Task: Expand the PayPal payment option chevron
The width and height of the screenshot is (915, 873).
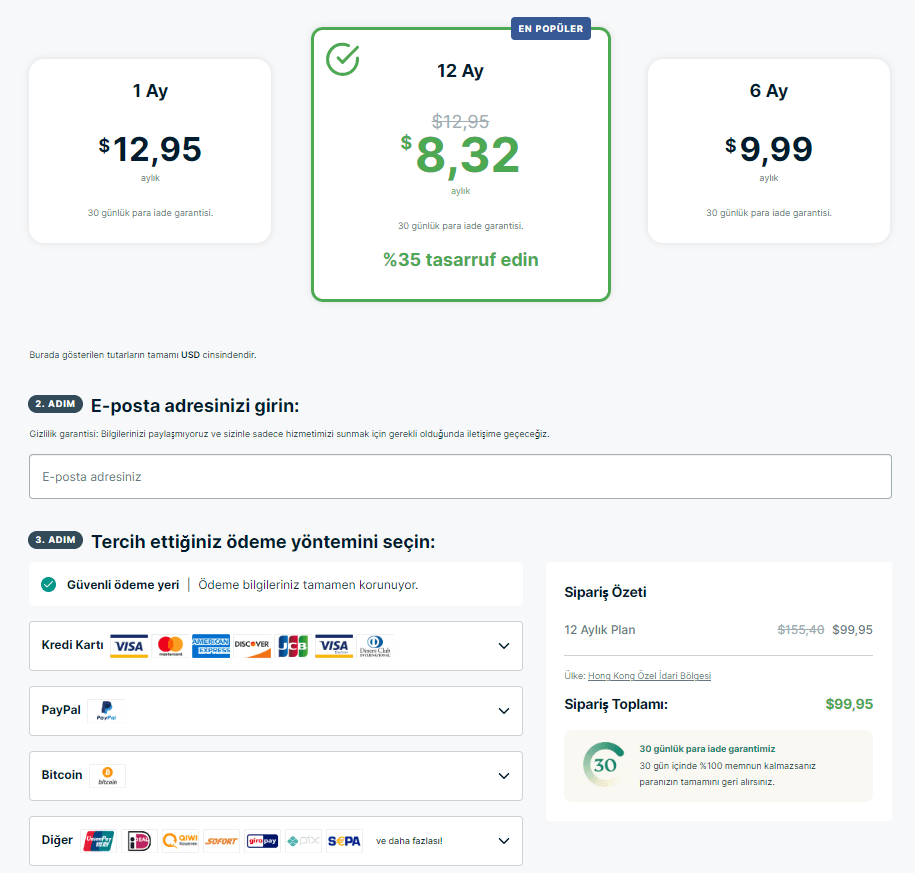Action: pyautogui.click(x=503, y=711)
